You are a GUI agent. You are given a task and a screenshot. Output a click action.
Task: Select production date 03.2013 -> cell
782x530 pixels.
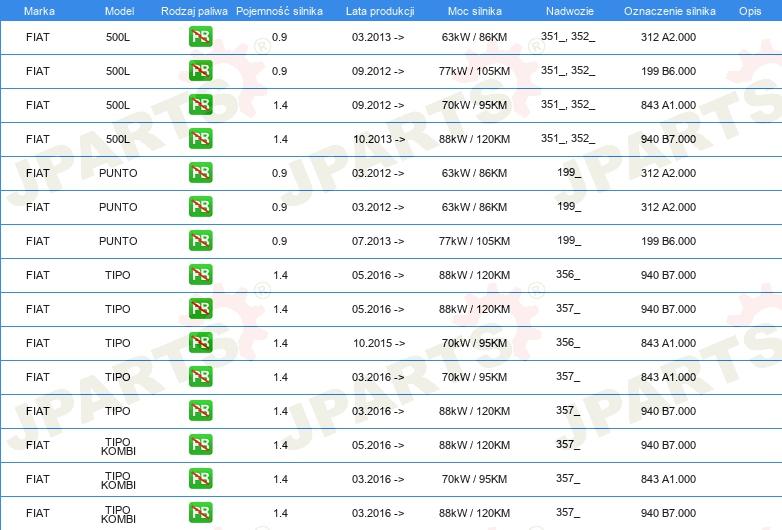[x=378, y=37]
